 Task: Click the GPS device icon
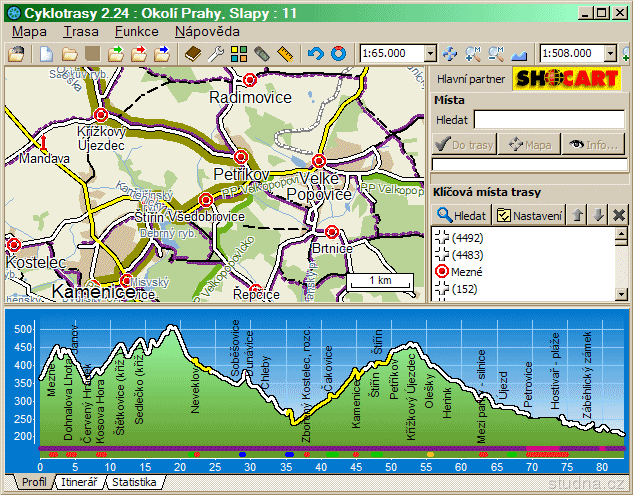pos(262,53)
